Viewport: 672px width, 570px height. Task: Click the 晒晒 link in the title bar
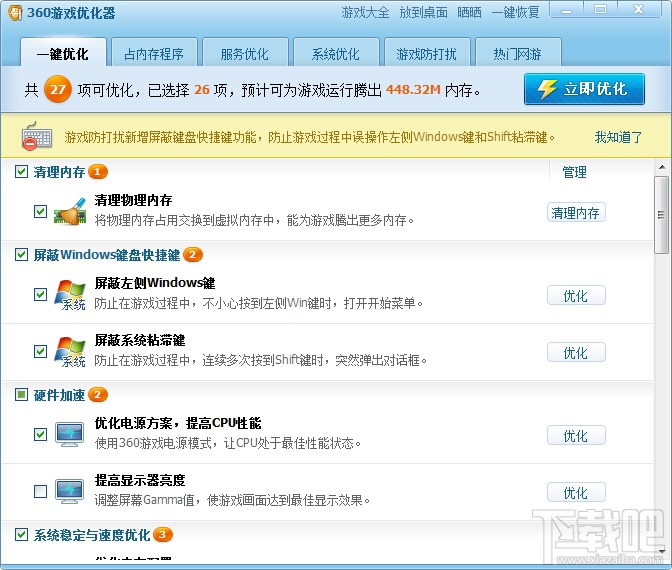click(469, 12)
